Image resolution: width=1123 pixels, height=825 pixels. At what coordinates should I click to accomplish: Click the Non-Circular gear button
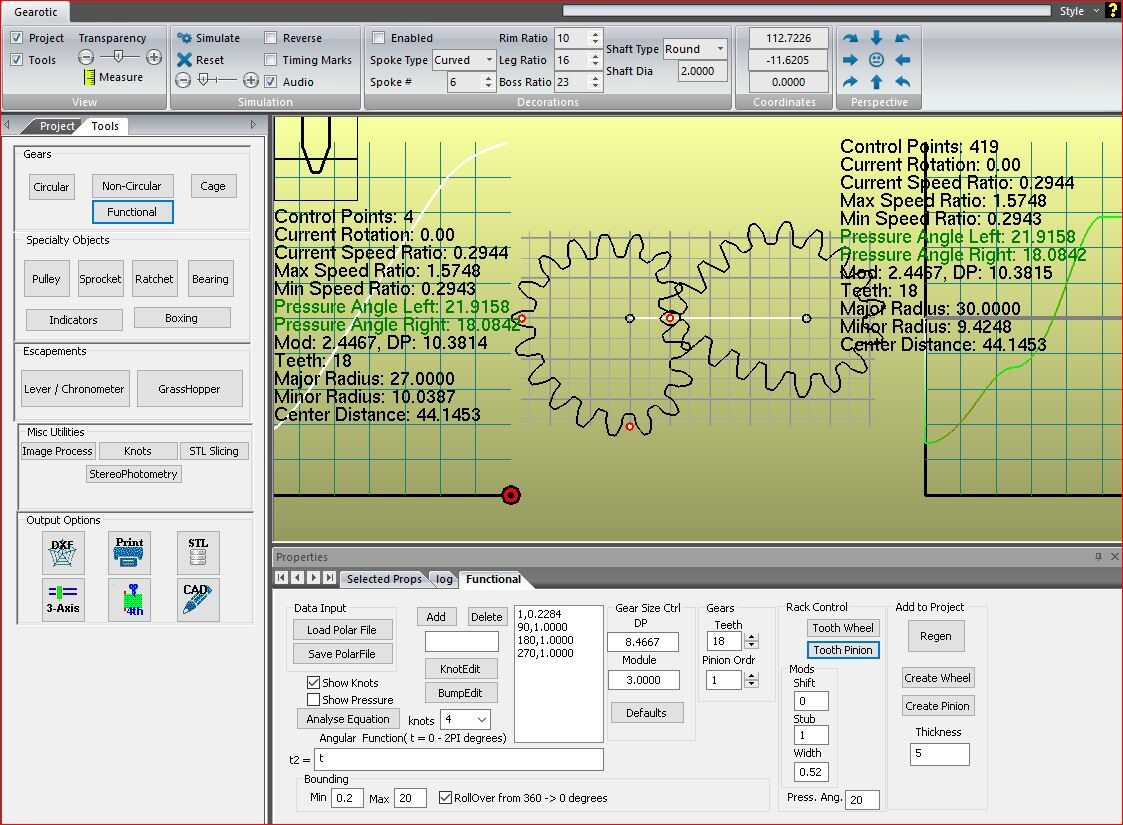132,186
